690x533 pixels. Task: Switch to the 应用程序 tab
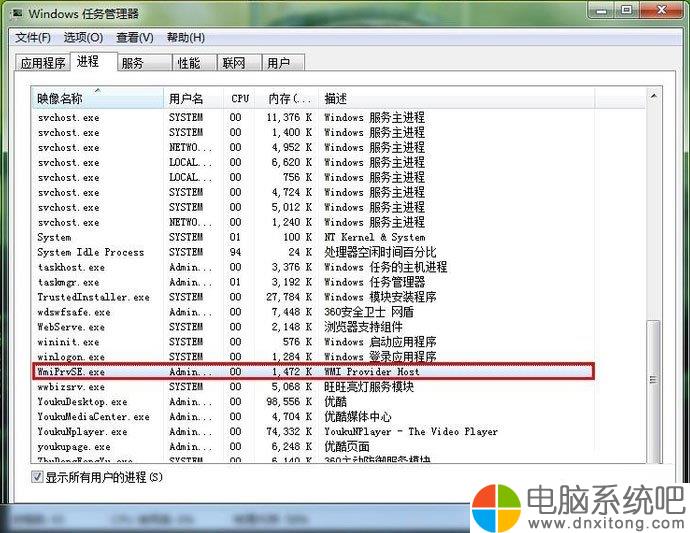tap(43, 63)
